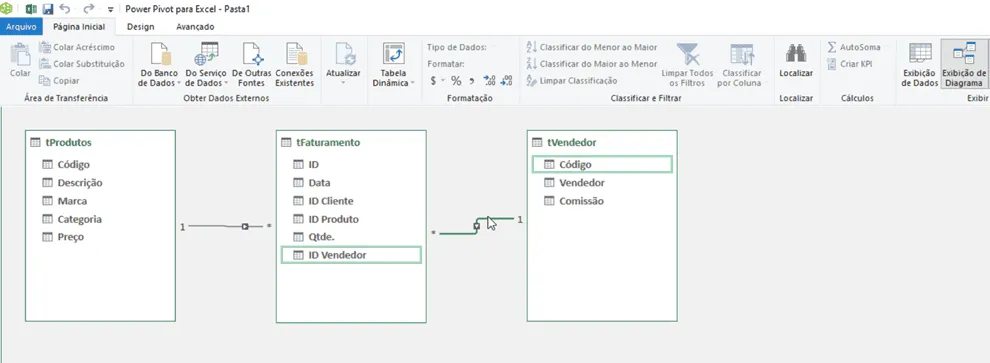Click the undo arrow icon

64,9
